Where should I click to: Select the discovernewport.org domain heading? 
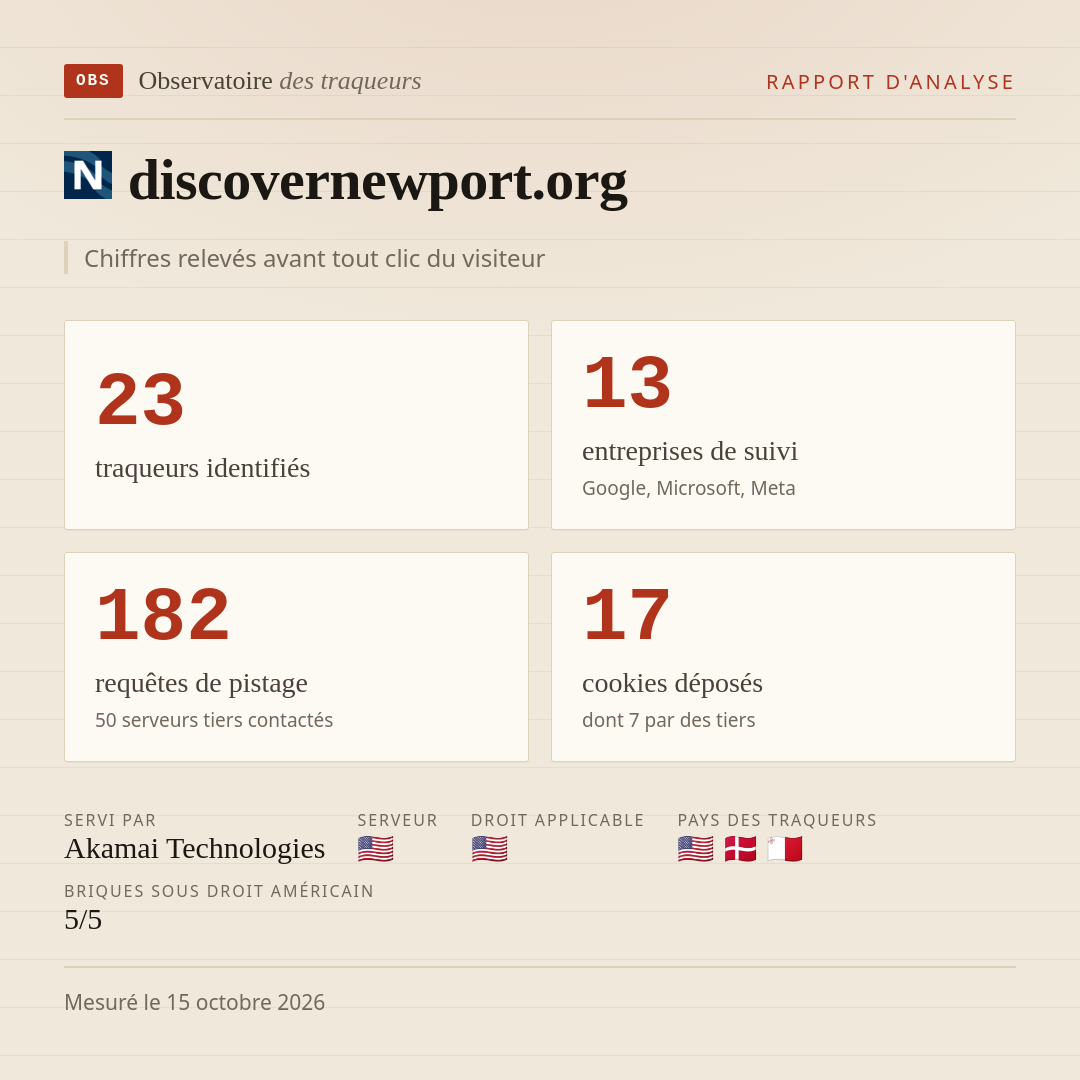tap(378, 180)
